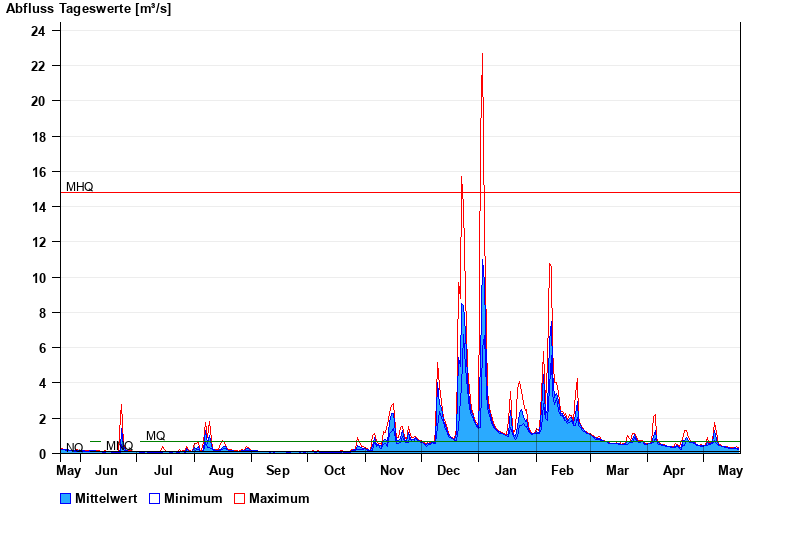Click the Mittelwert legend color swatch
The width and height of the screenshot is (800, 550).
click(65, 498)
